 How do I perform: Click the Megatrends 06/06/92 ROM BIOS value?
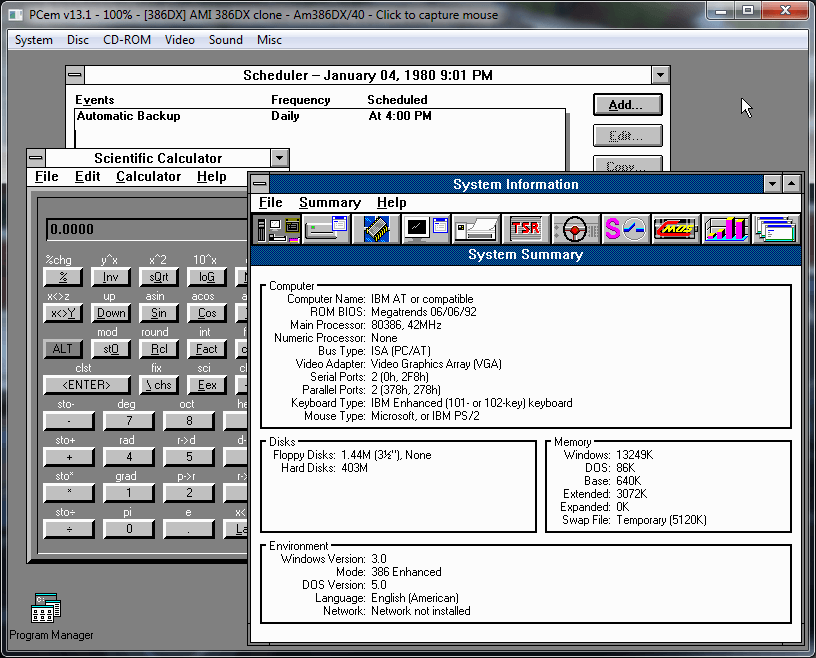tap(424, 312)
